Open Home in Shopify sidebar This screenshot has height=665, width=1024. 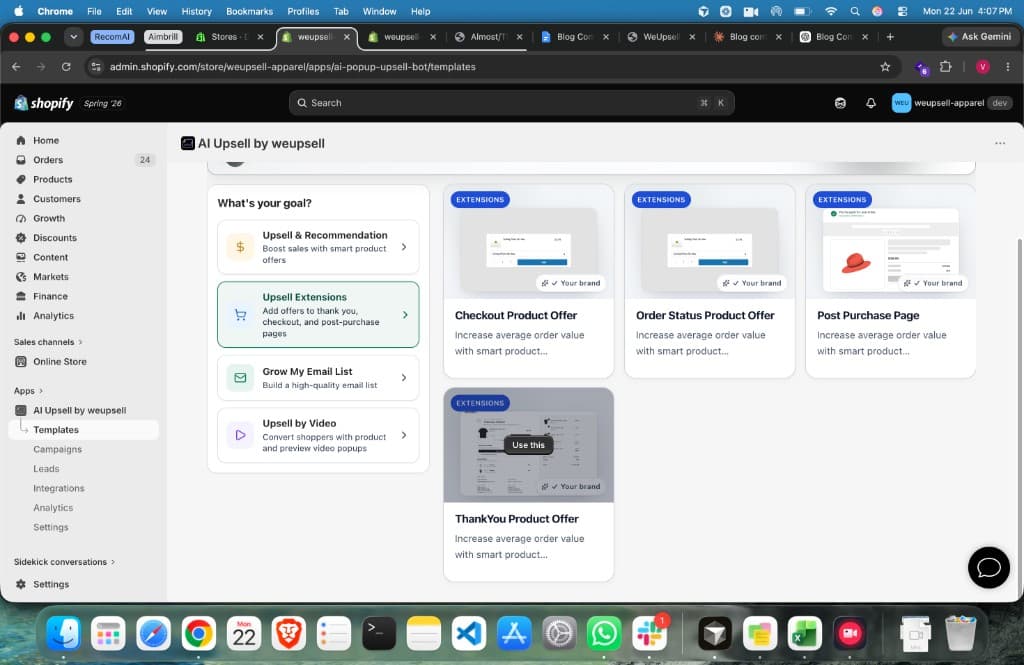(46, 140)
